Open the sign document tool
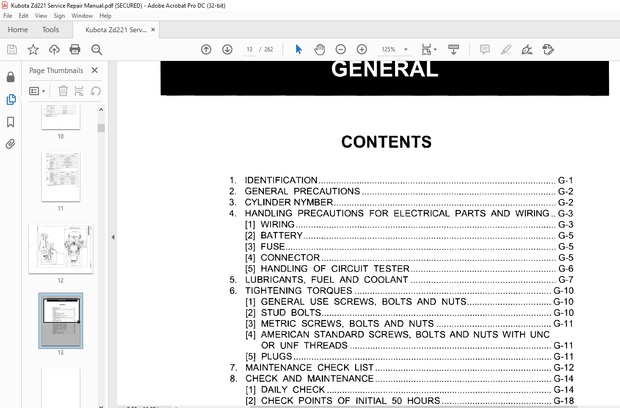The image size is (620, 408). point(527,49)
